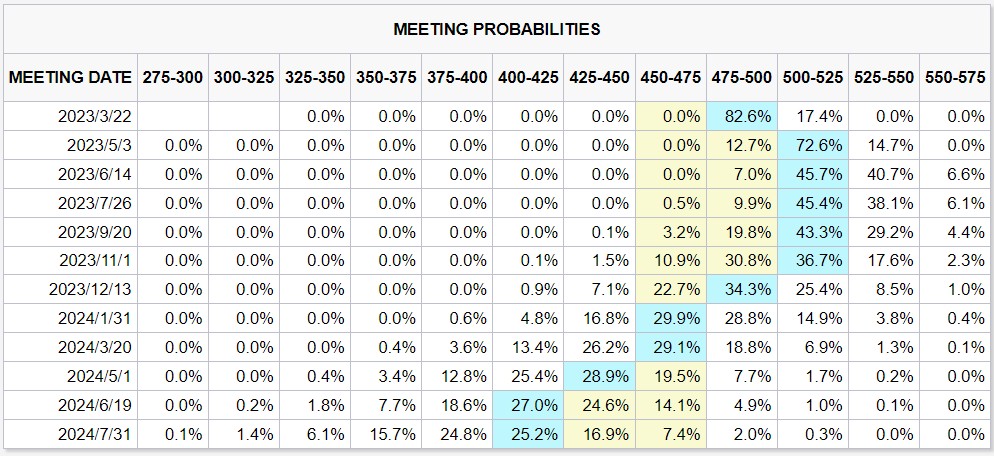Click the 550-575 column header

[955, 77]
